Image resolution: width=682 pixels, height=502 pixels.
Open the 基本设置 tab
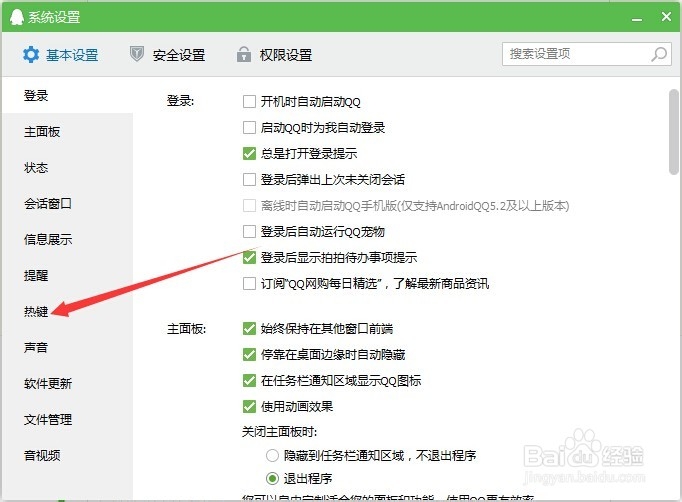(60, 55)
